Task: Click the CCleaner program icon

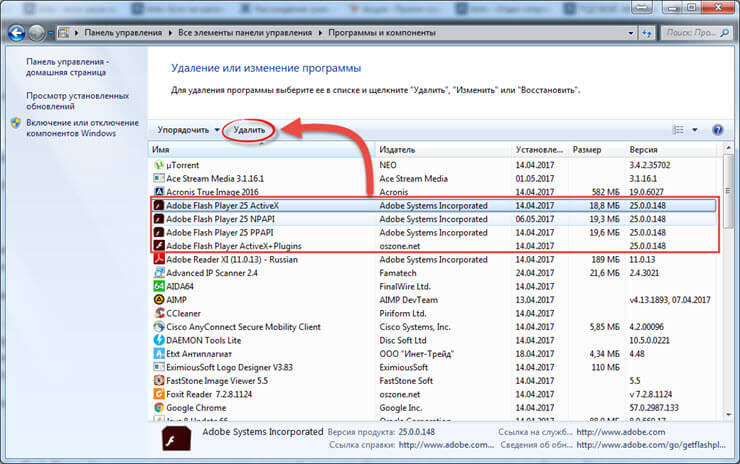Action: coord(159,313)
